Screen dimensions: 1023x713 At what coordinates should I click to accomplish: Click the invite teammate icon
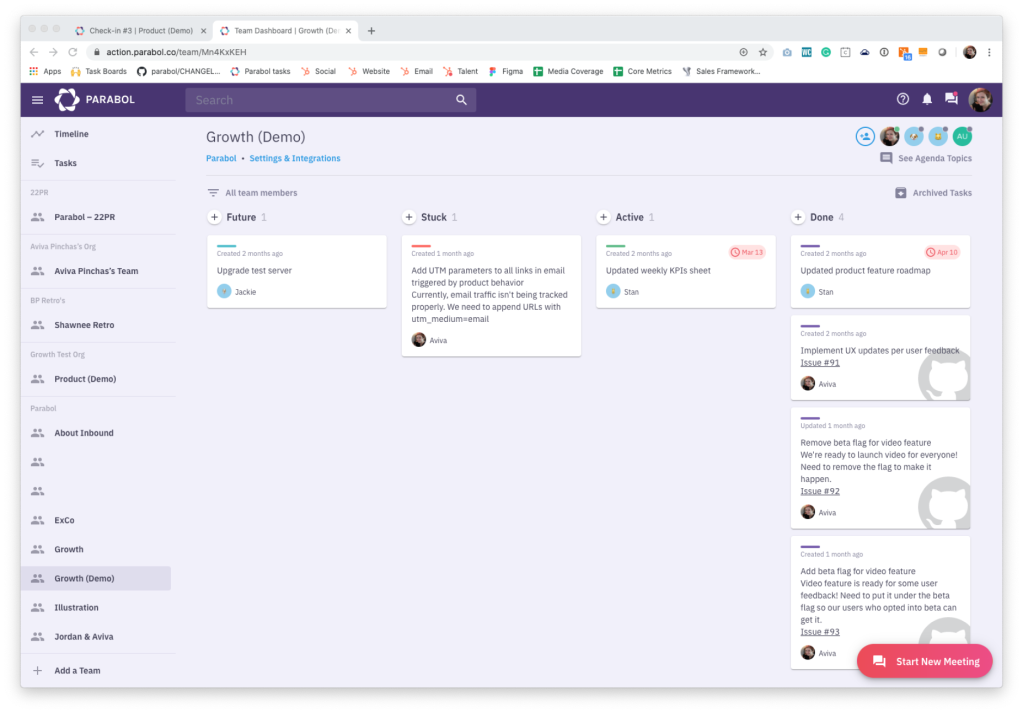(864, 136)
